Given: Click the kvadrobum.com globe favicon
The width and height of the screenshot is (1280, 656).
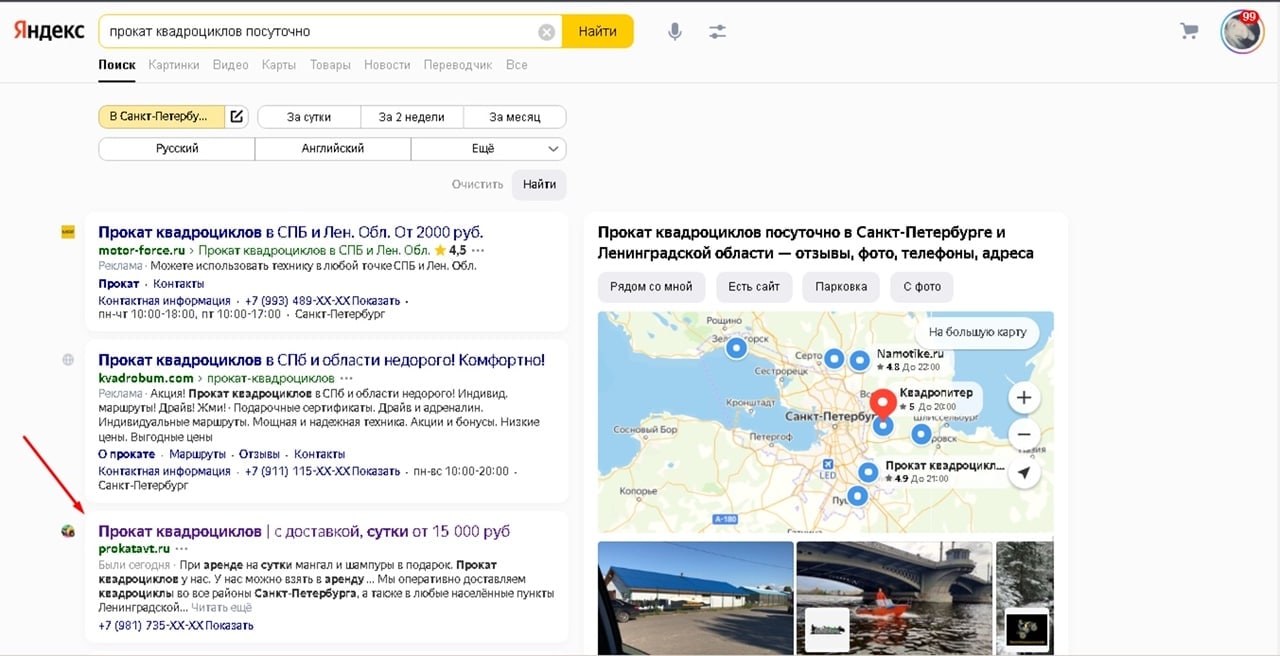Looking at the screenshot, I should [x=68, y=360].
